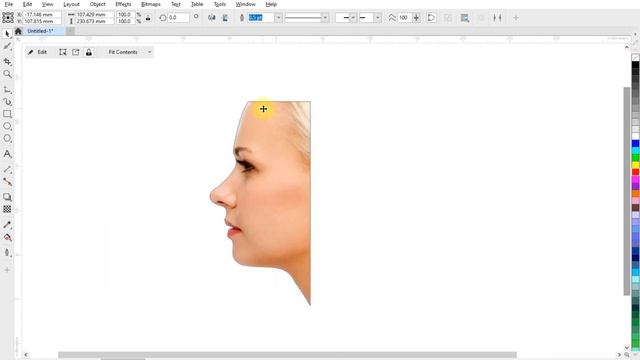
Task: Select the Polygon tool
Action: (x=7, y=139)
